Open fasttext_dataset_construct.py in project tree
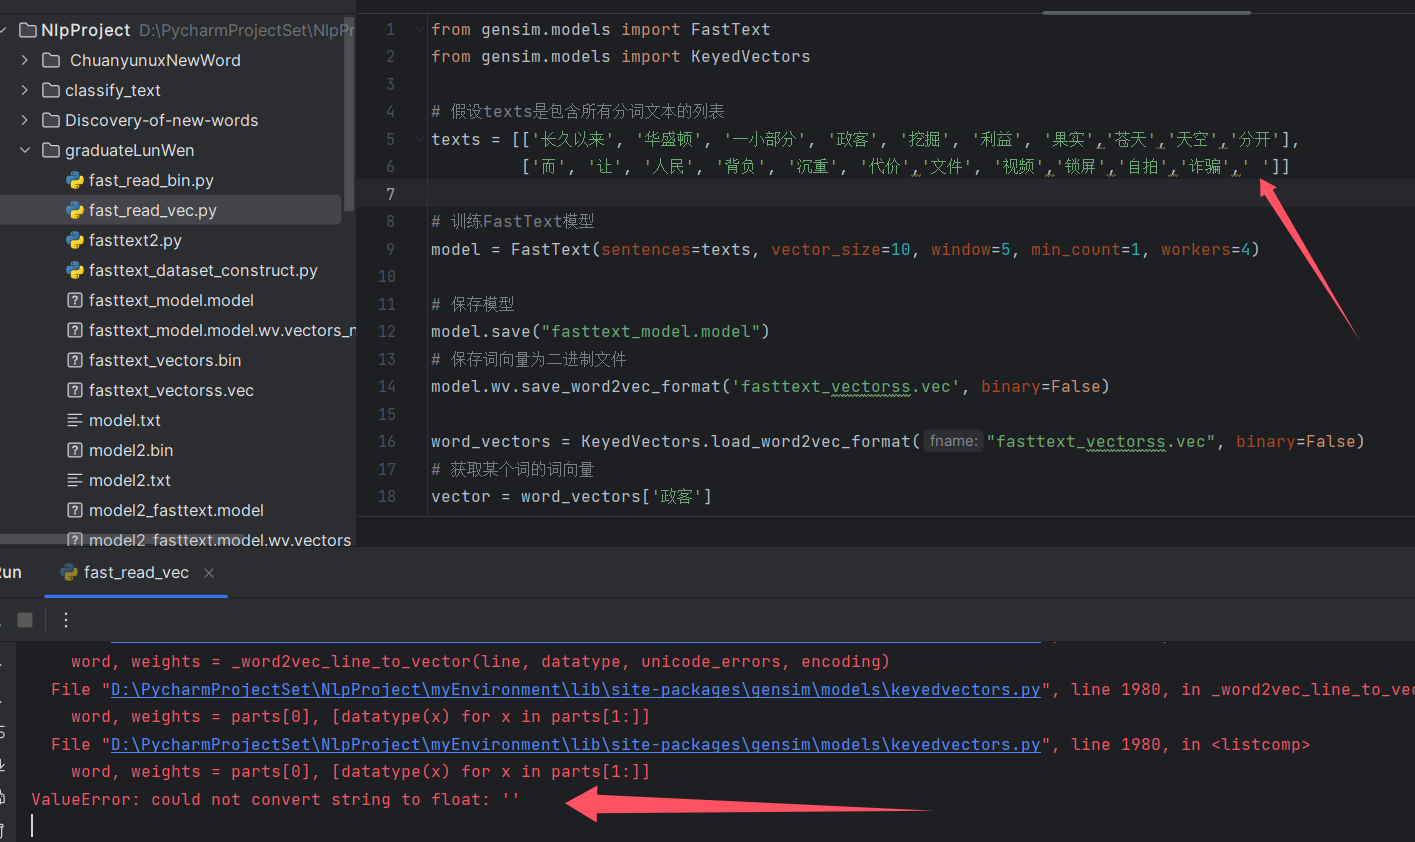This screenshot has height=842, width=1415. [x=202, y=271]
